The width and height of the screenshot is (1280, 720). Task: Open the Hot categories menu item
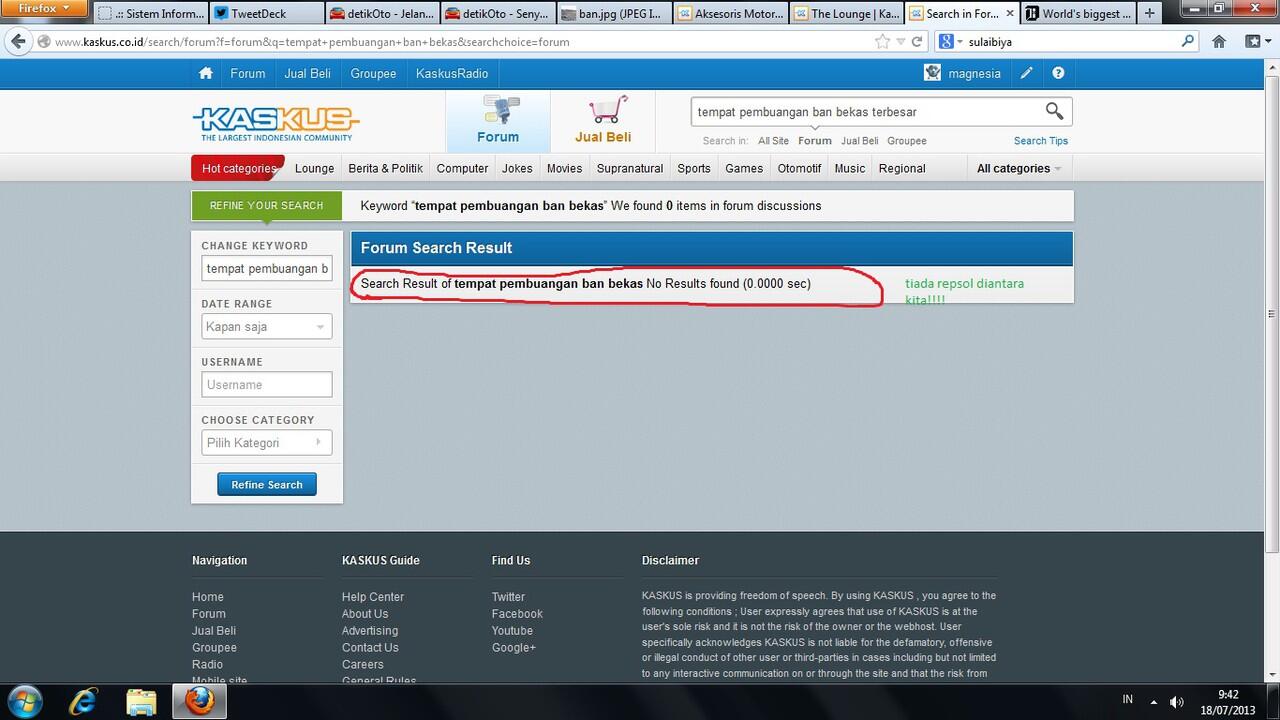tap(238, 168)
